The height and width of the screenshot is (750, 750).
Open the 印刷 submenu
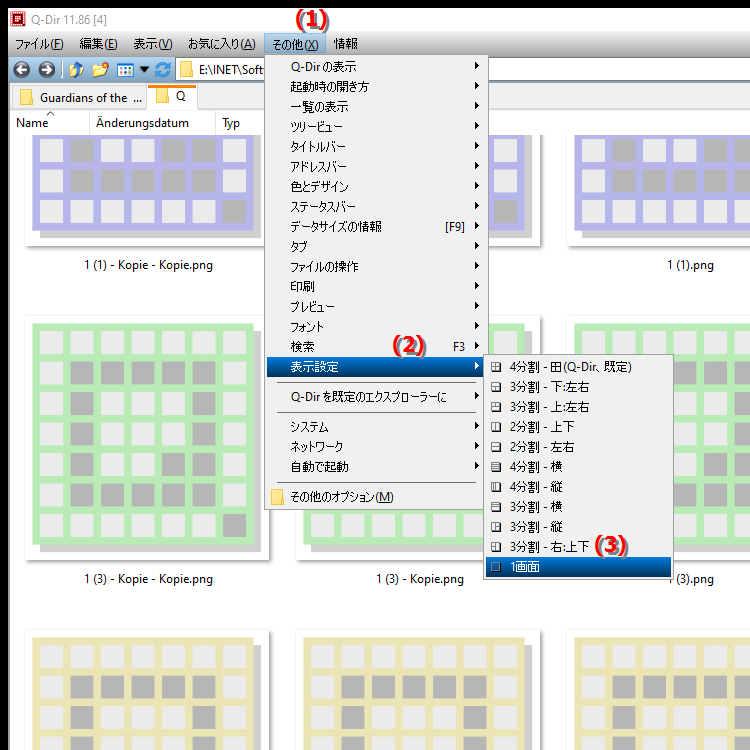[x=376, y=287]
